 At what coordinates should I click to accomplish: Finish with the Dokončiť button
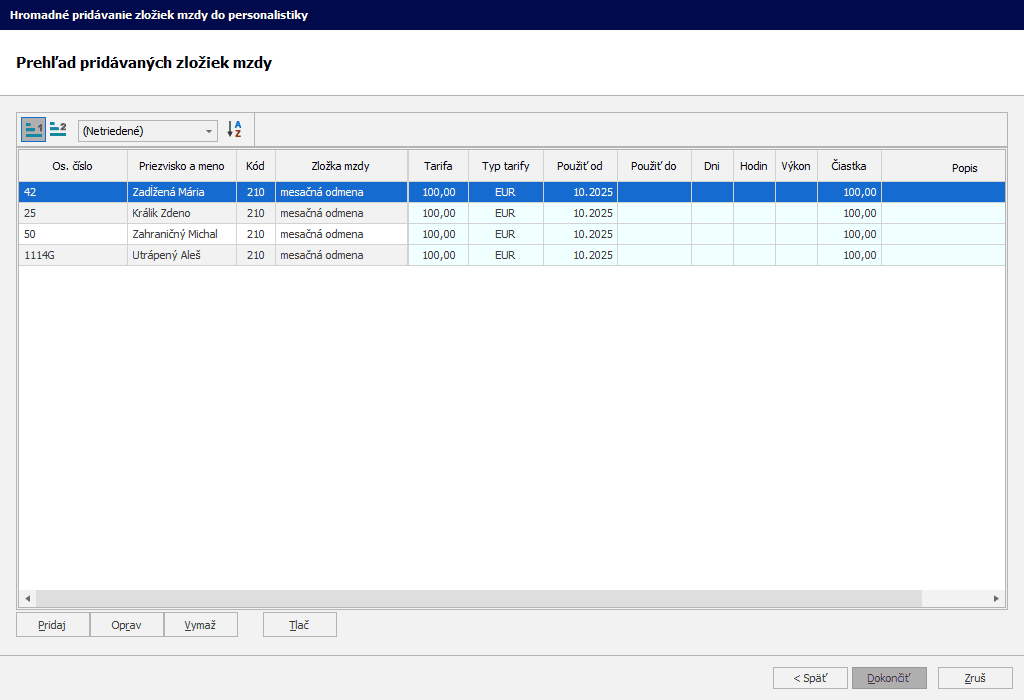click(889, 678)
